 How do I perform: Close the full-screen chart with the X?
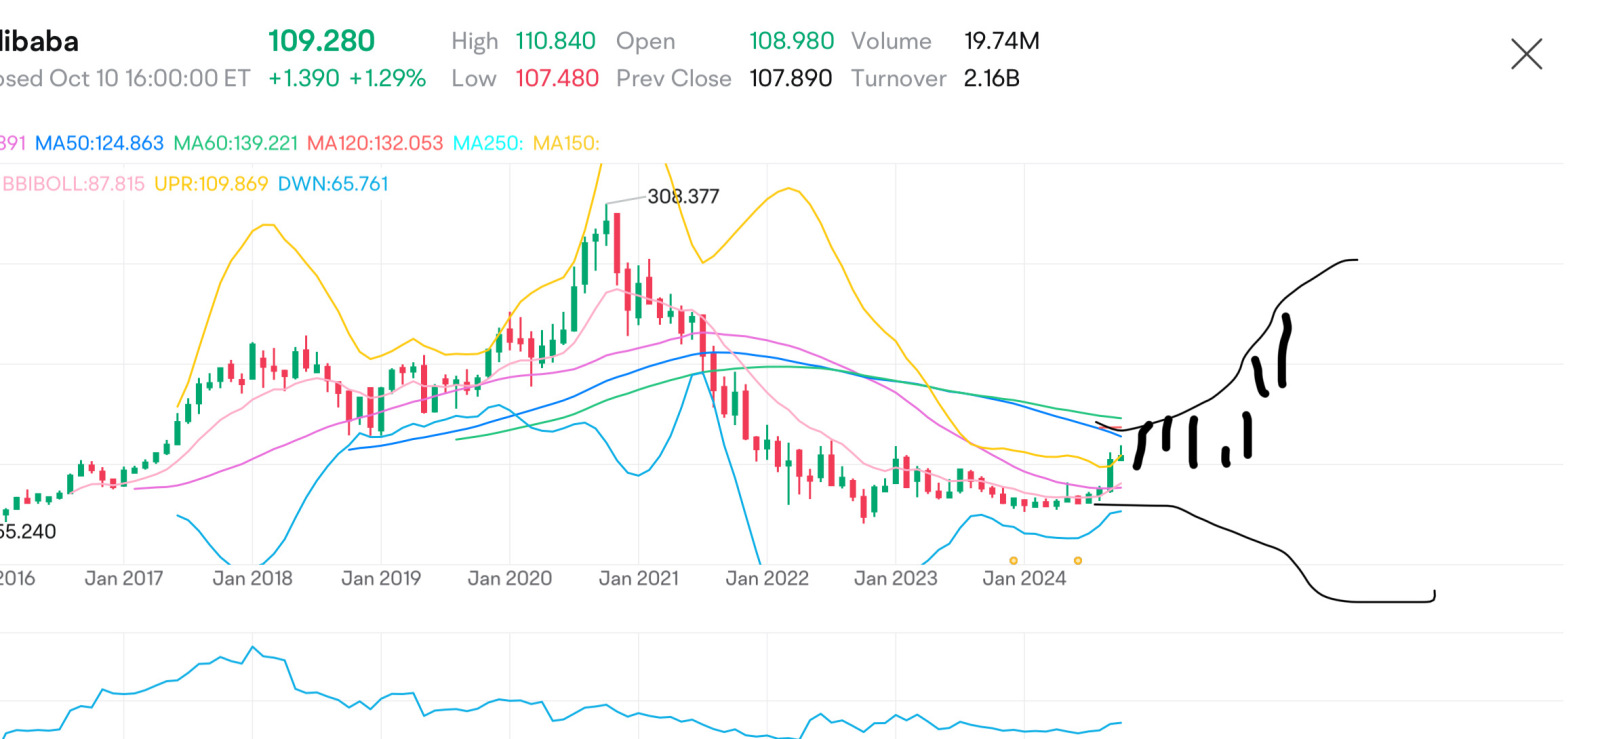[x=1526, y=54]
